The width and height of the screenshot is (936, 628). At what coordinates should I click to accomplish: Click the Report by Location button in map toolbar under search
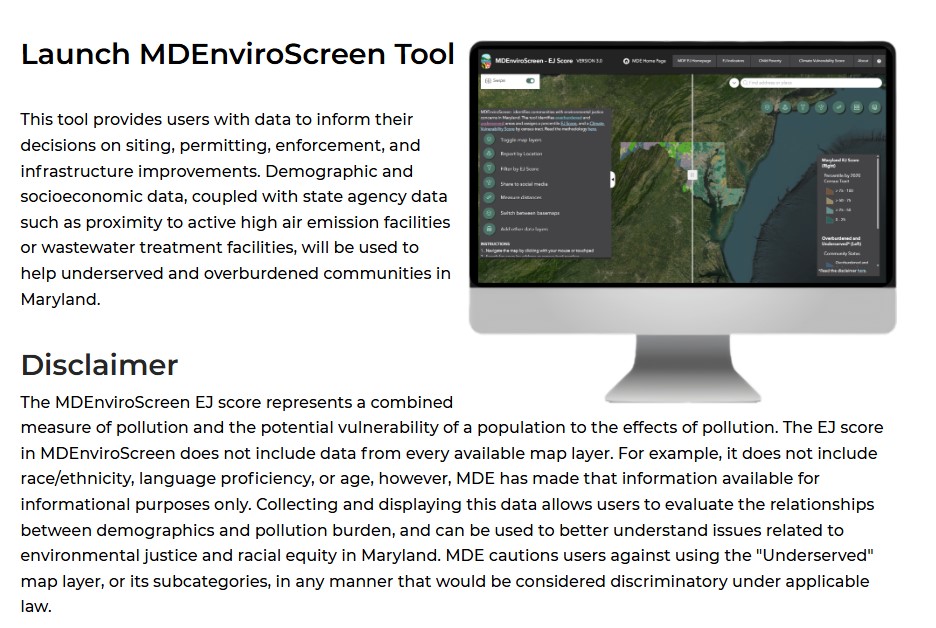[x=785, y=107]
